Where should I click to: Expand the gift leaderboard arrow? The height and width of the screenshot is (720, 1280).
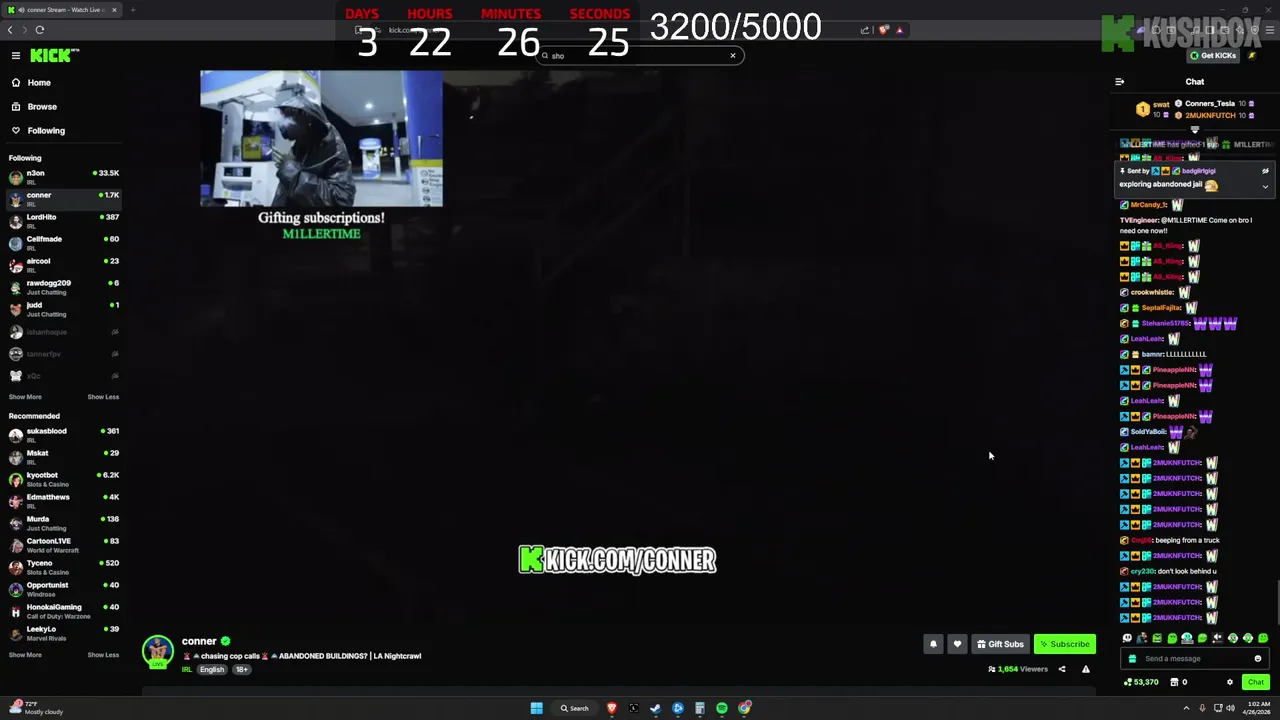pos(1194,129)
